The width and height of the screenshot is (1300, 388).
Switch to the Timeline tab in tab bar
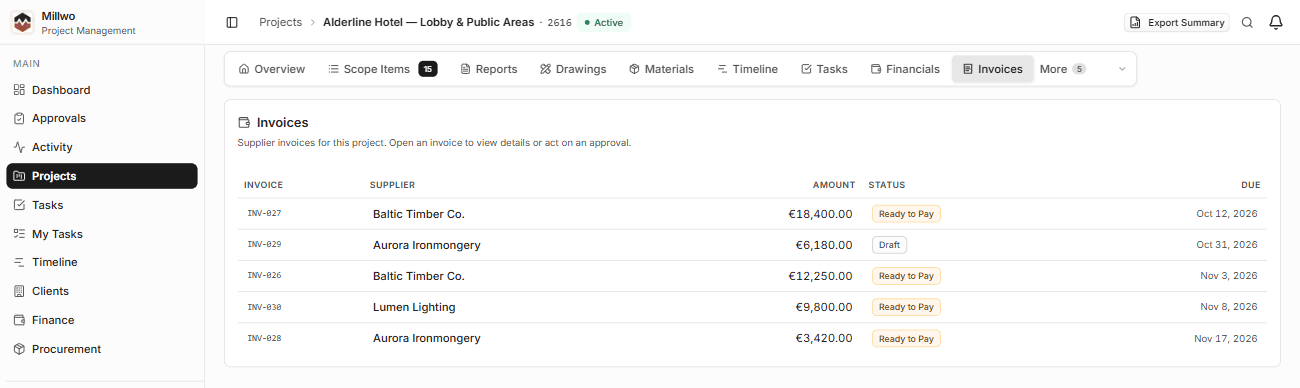[x=747, y=69]
